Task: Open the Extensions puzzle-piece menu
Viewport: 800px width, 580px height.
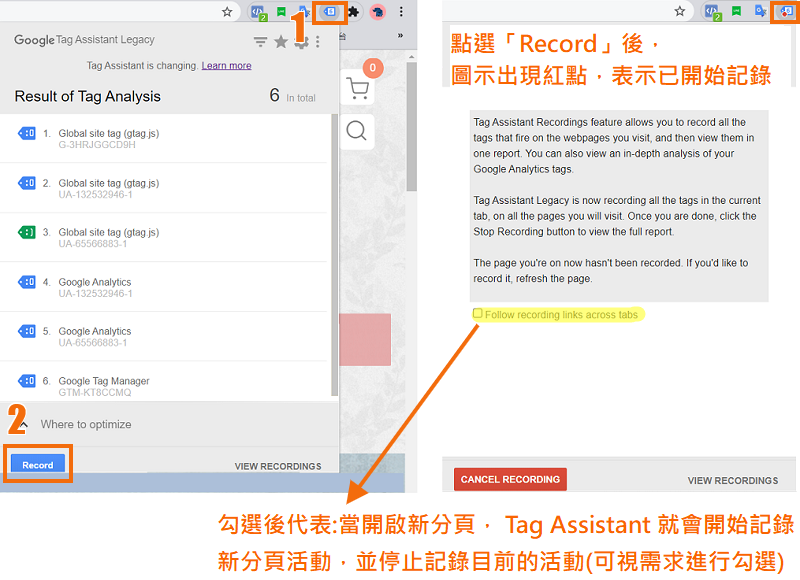Action: tap(354, 12)
